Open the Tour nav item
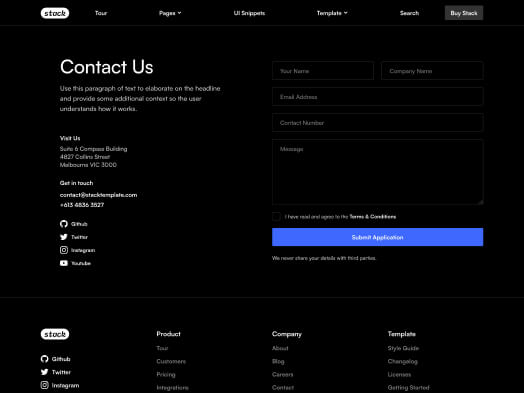524x393 pixels. [101, 13]
